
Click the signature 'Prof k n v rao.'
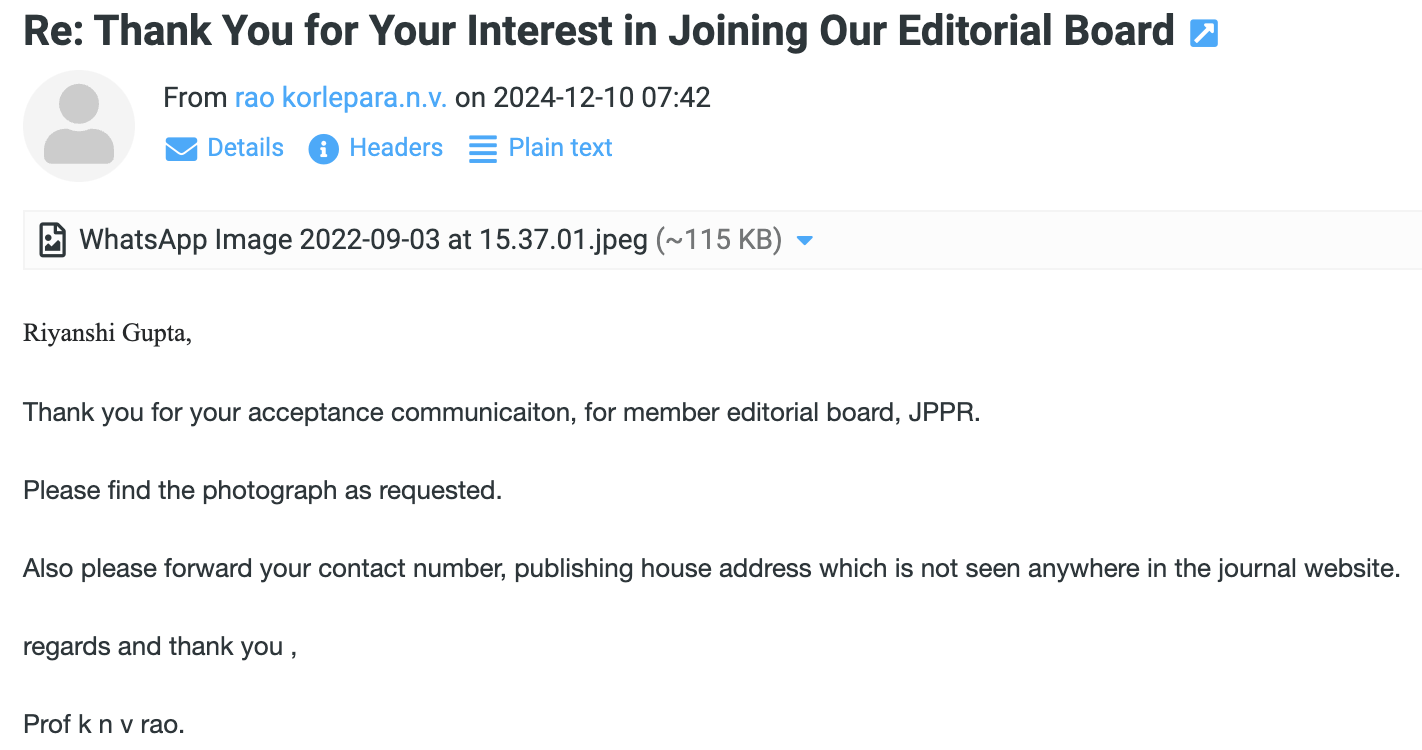[x=104, y=724]
